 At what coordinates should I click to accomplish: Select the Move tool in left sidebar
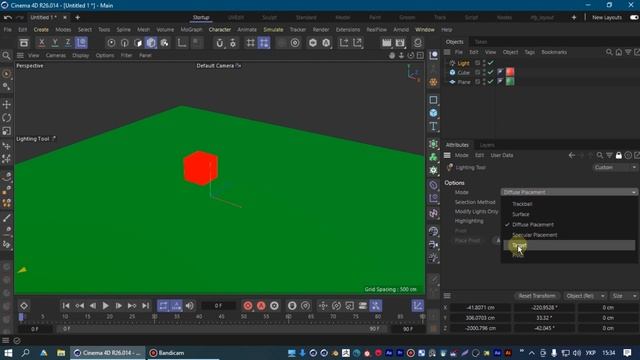7,104
